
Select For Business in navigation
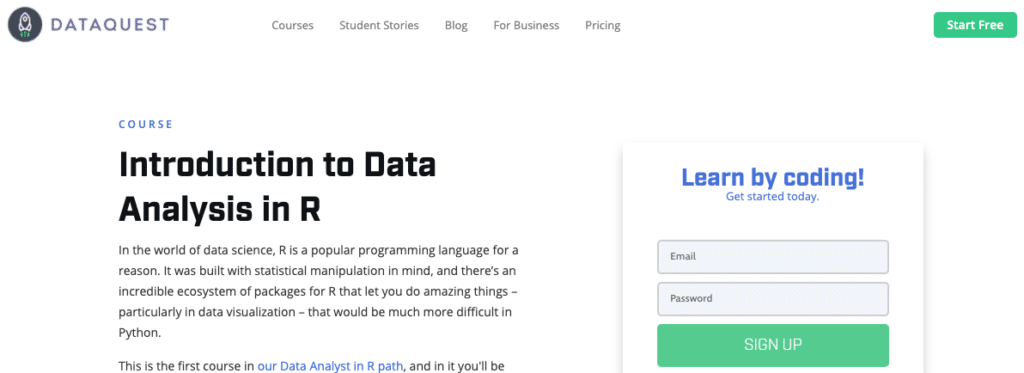526,25
